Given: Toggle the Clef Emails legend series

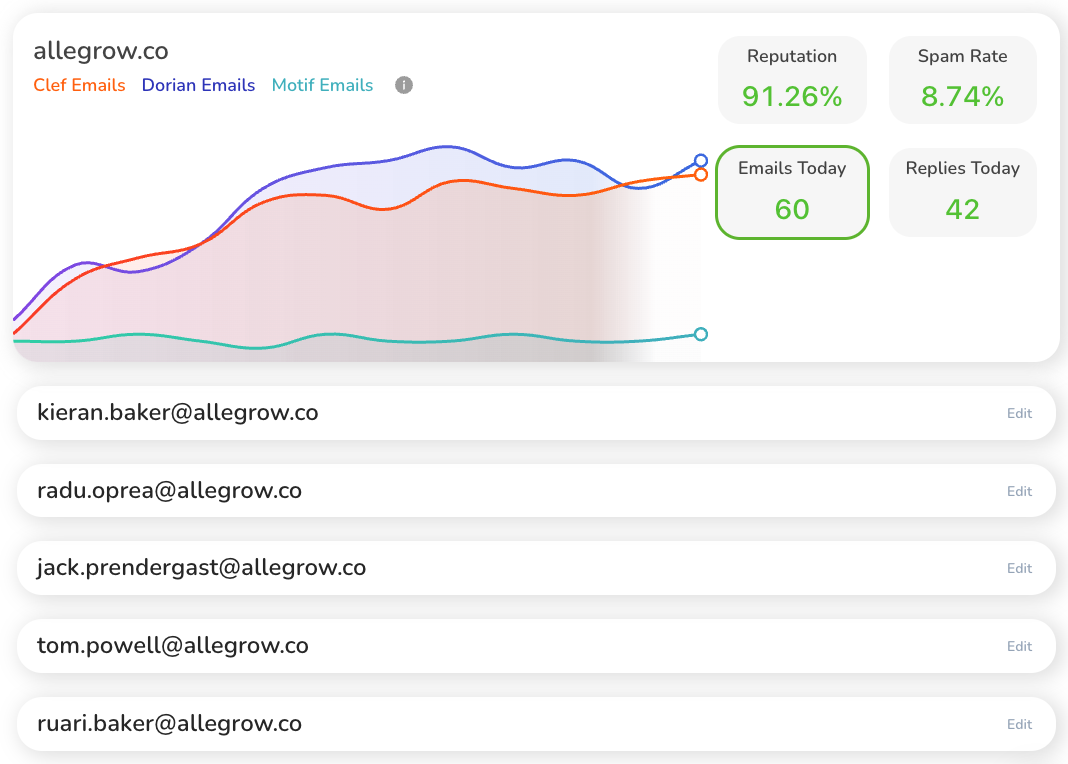Looking at the screenshot, I should [80, 85].
